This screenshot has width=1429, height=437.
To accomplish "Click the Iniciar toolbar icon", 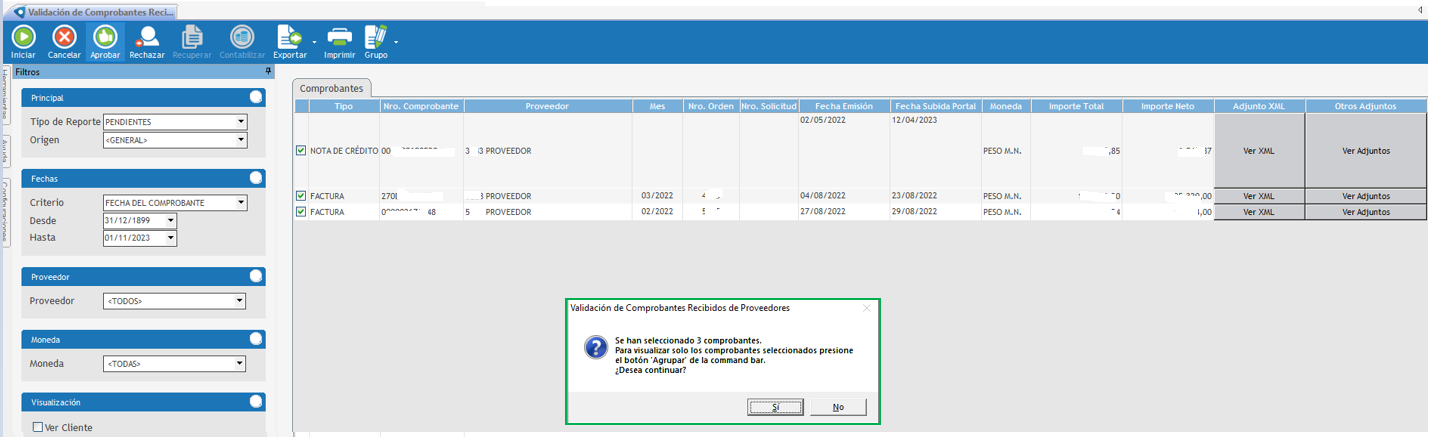I will pos(23,37).
